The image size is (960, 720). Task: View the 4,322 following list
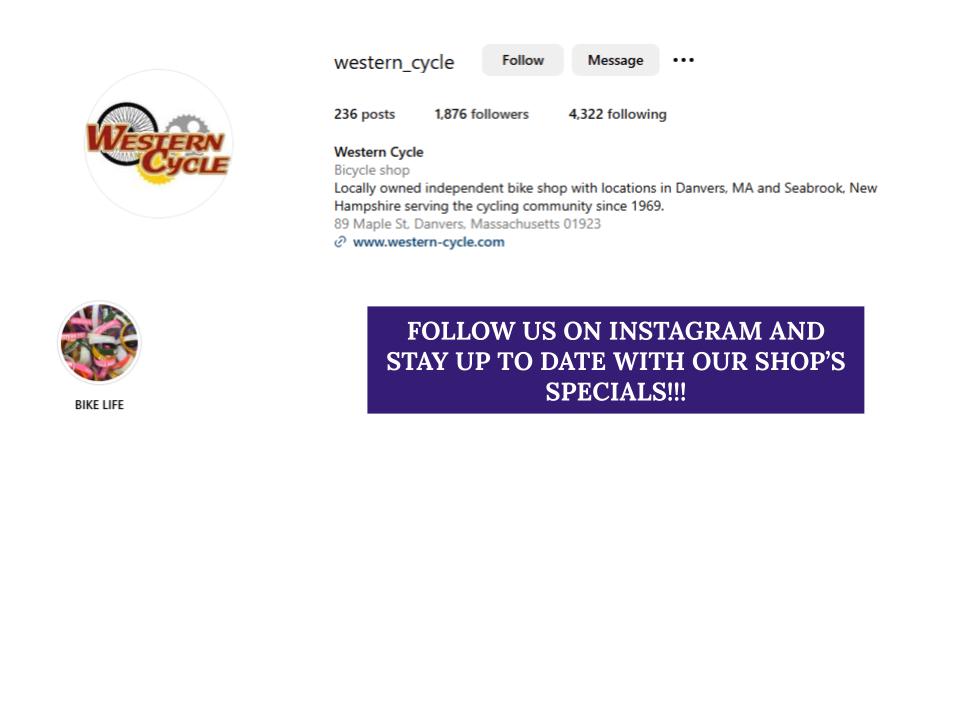coord(617,114)
